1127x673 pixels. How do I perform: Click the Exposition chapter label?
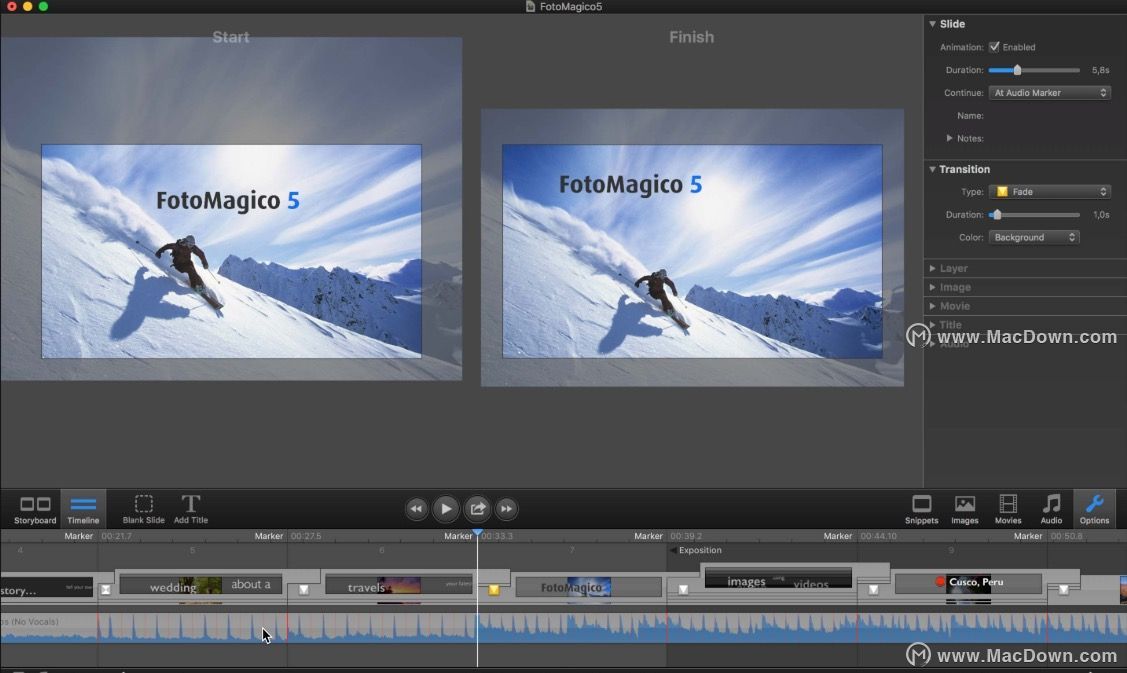(699, 550)
